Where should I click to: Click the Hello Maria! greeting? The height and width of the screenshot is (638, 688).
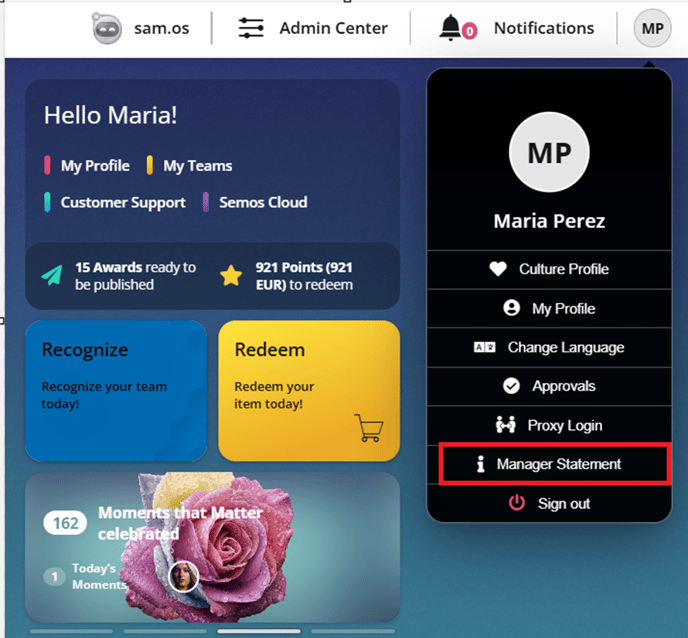point(111,115)
